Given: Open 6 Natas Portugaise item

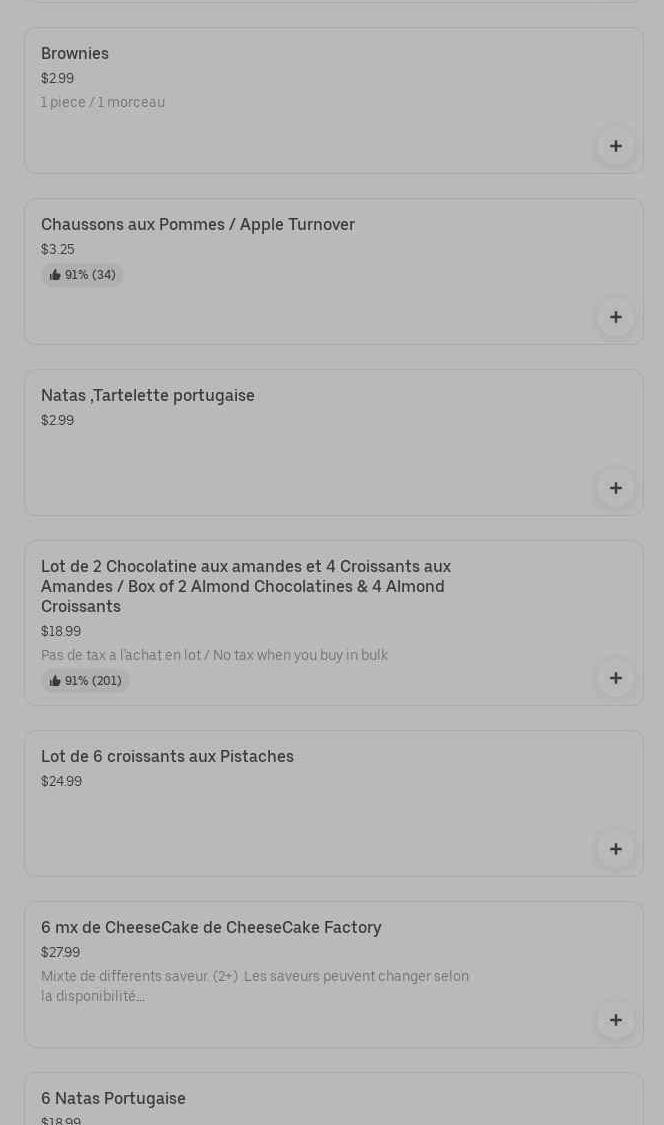Looking at the screenshot, I should 113,1099.
